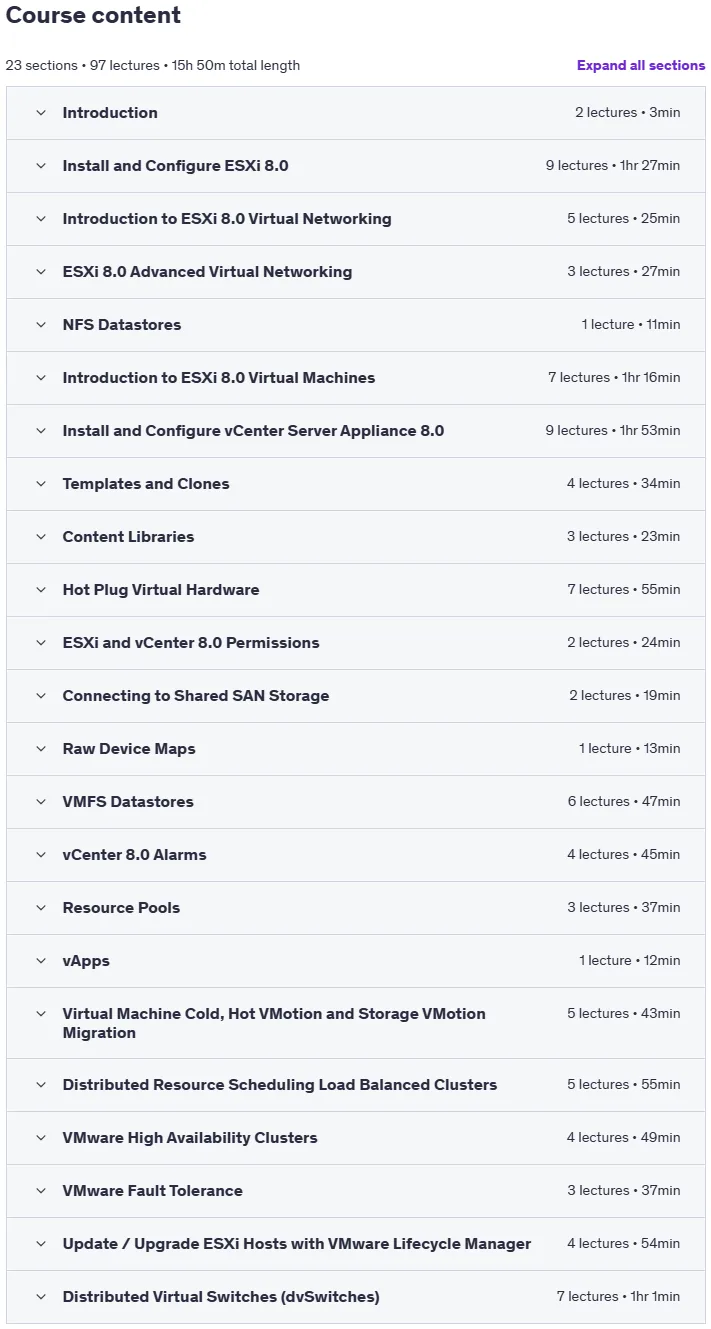Expand the Introduction section chevron
This screenshot has height=1329, width=711.
[41, 113]
